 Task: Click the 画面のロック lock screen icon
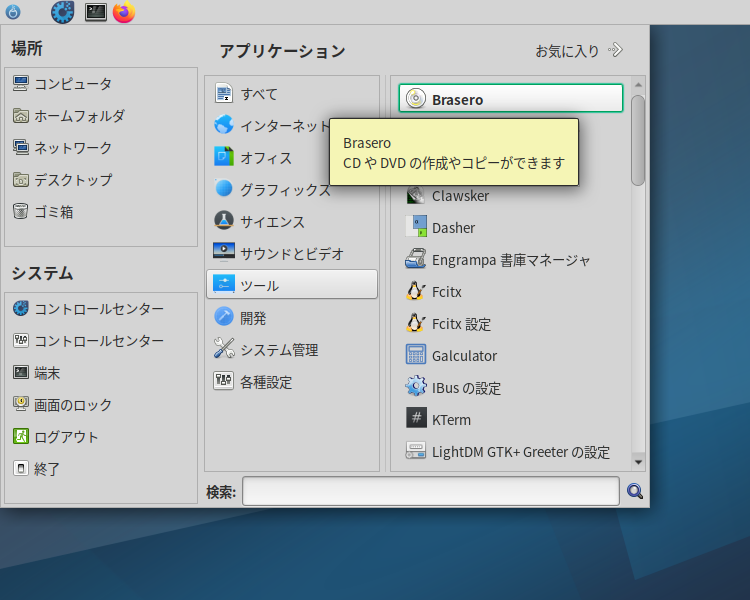pos(21,404)
